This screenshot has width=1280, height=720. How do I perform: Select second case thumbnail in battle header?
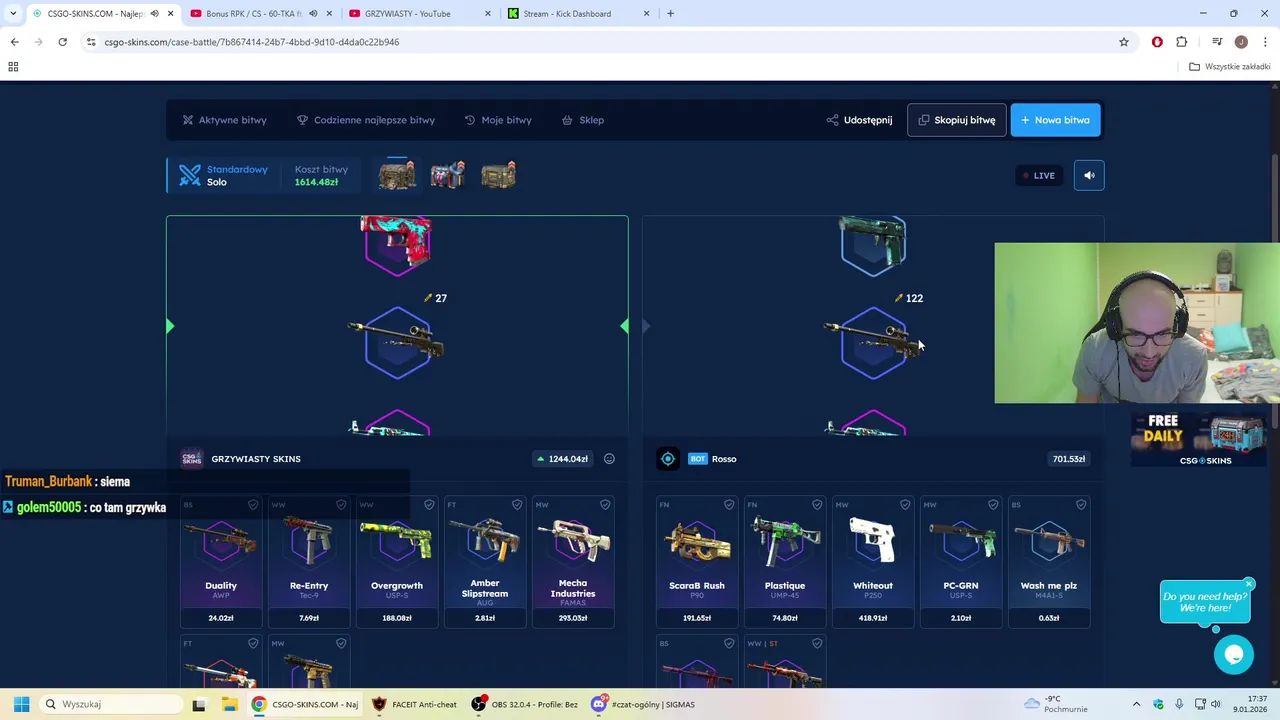[x=447, y=175]
